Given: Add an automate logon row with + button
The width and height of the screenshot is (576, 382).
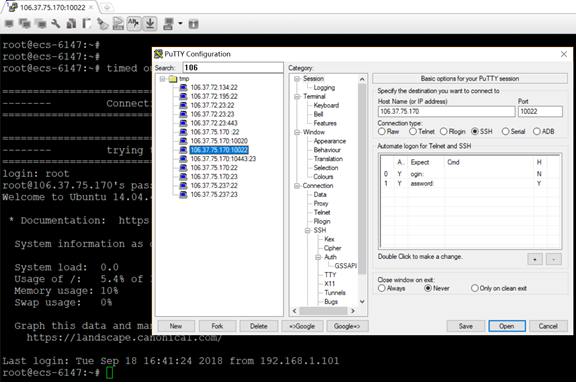Looking at the screenshot, I should click(x=535, y=259).
